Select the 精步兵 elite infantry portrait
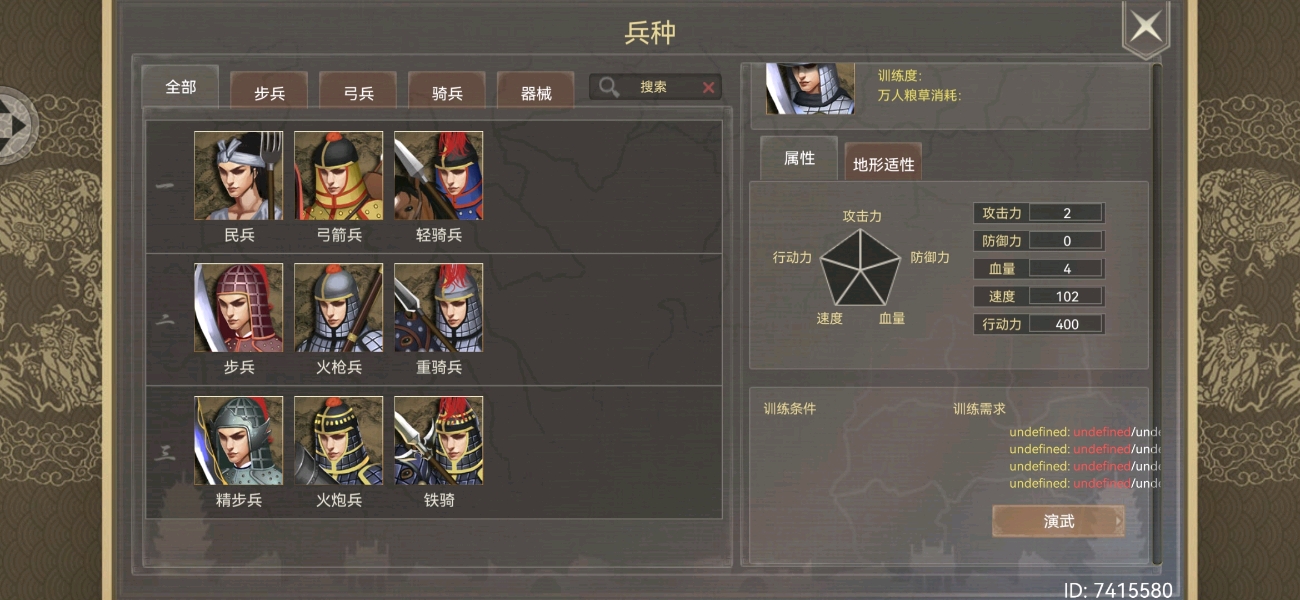The height and width of the screenshot is (600, 1300). 238,440
